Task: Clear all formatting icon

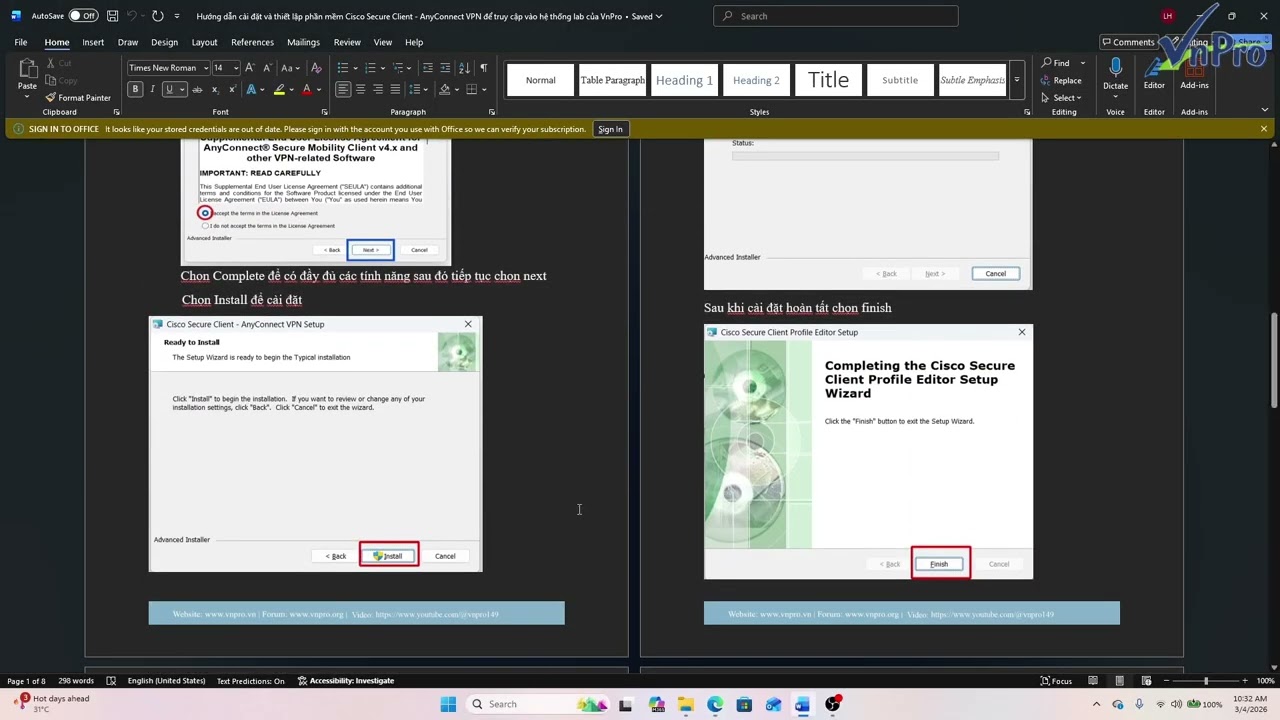Action: (x=317, y=68)
